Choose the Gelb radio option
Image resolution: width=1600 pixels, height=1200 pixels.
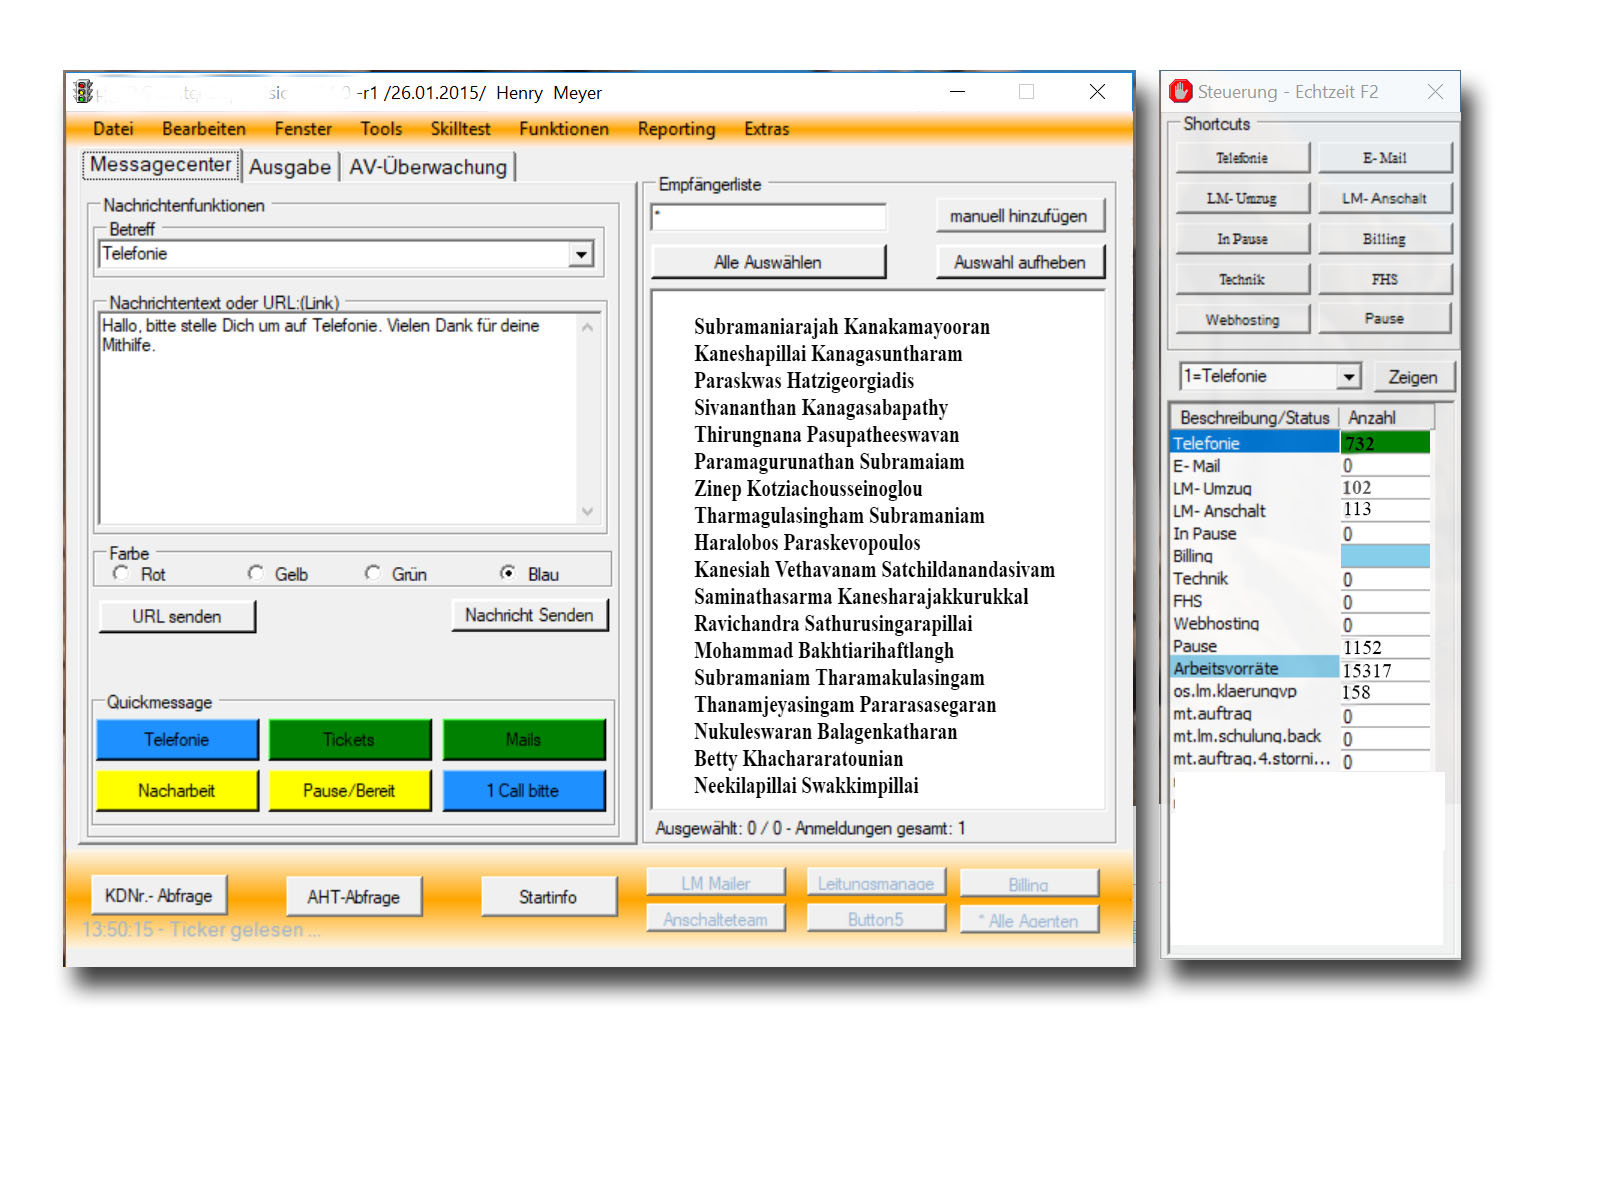256,573
